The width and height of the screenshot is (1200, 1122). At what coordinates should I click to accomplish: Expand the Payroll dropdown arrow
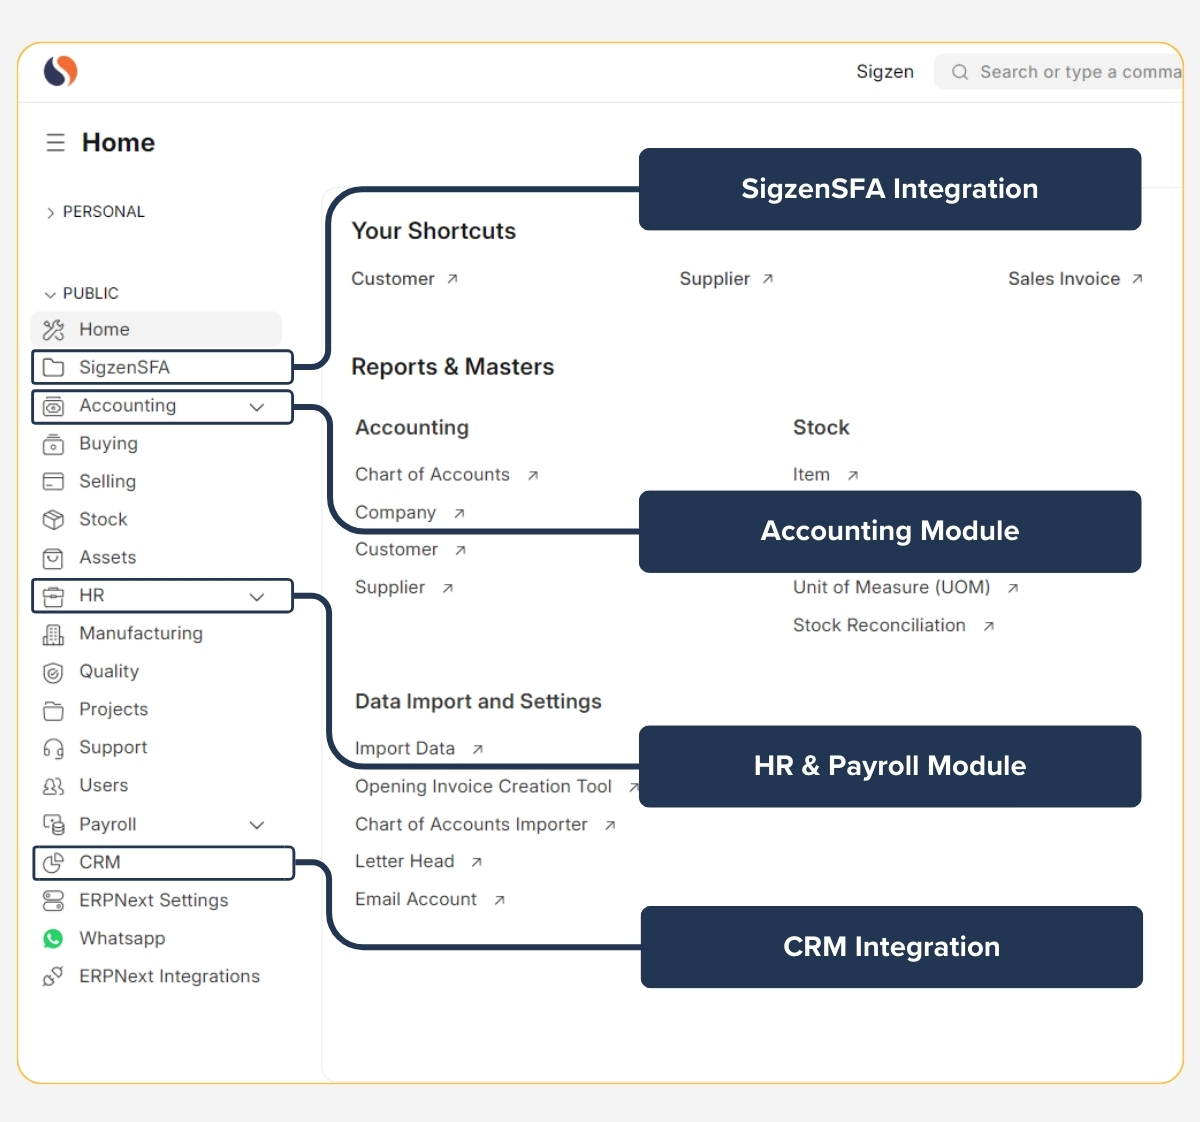[x=257, y=824]
